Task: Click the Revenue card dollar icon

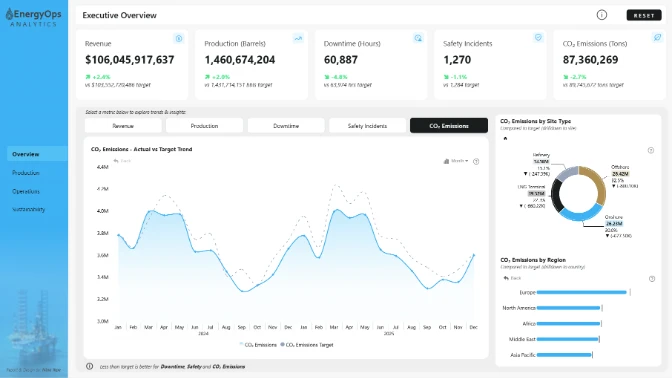Action: pyautogui.click(x=179, y=39)
